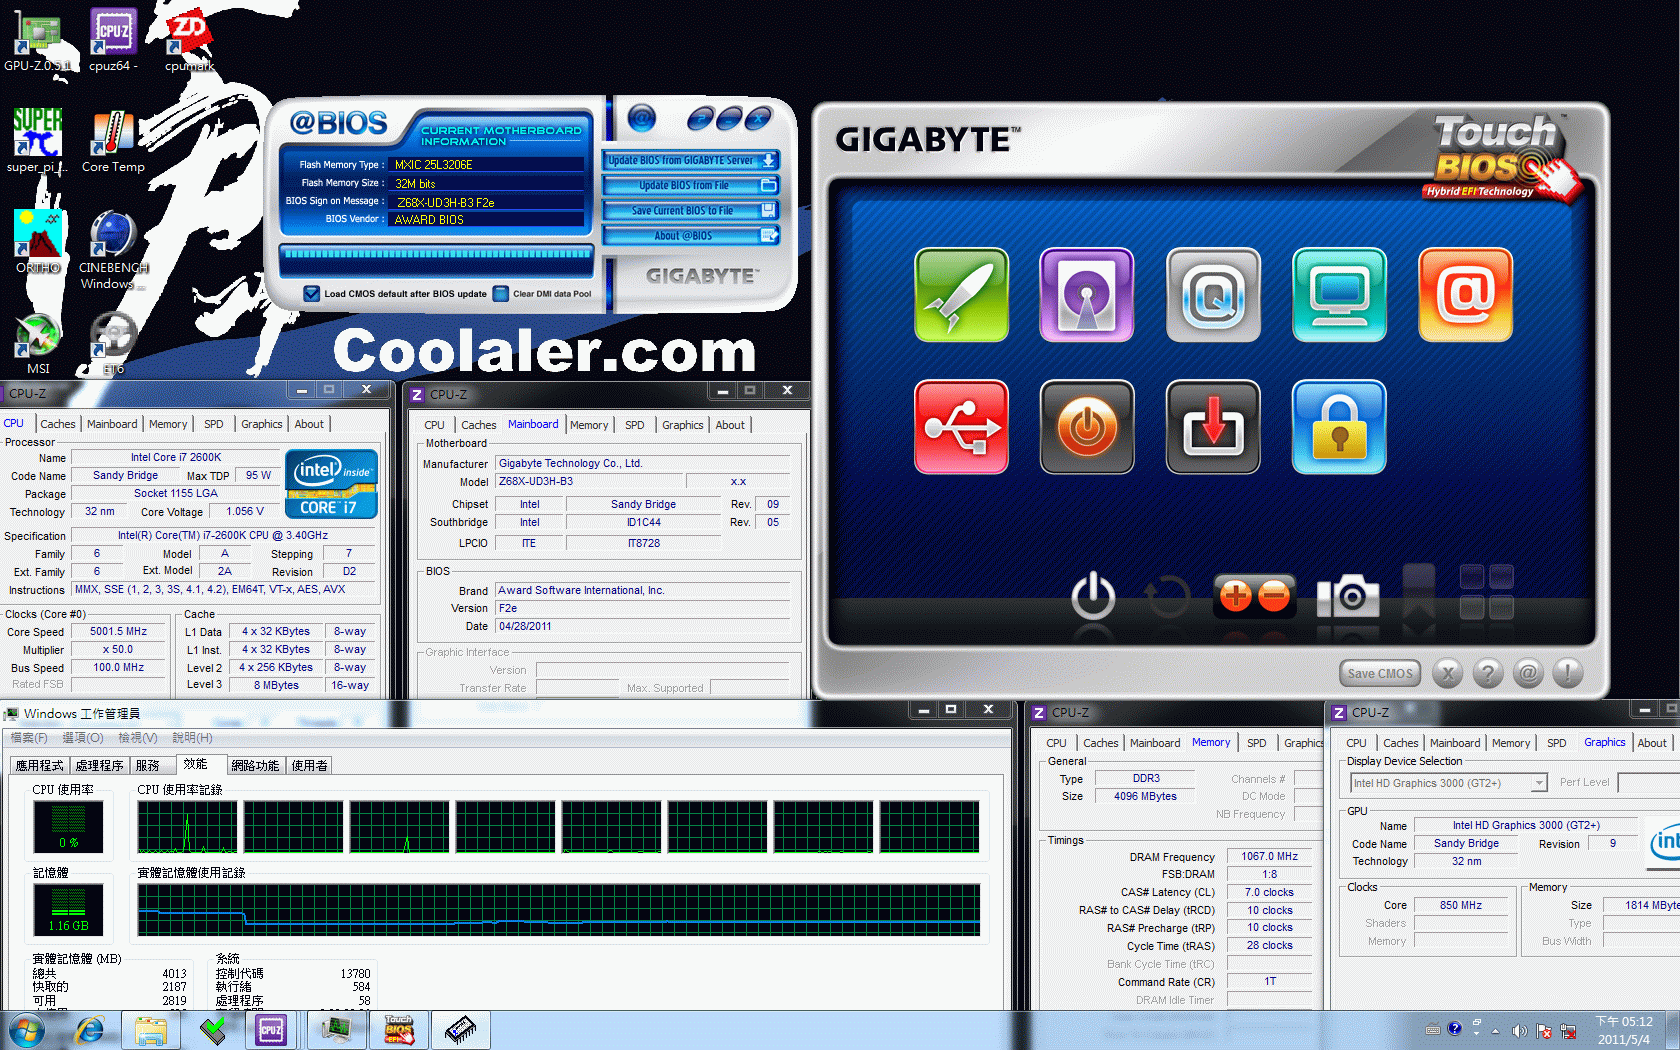The image size is (1680, 1050).
Task: Open the MSI desktop shortcut
Action: tap(38, 343)
